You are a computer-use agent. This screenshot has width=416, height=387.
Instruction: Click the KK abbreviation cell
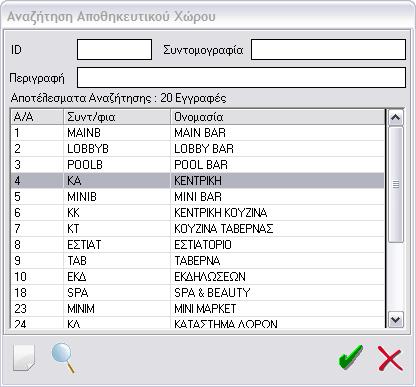[x=117, y=213]
